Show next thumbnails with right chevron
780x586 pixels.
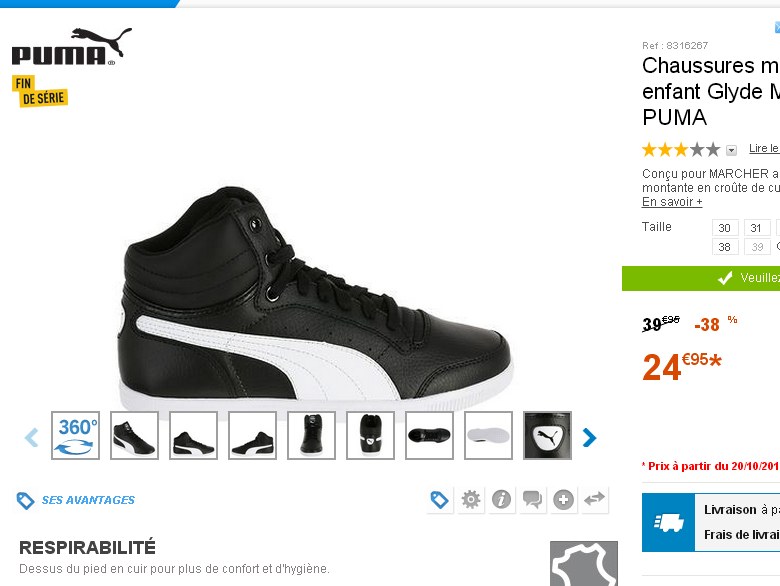(589, 437)
